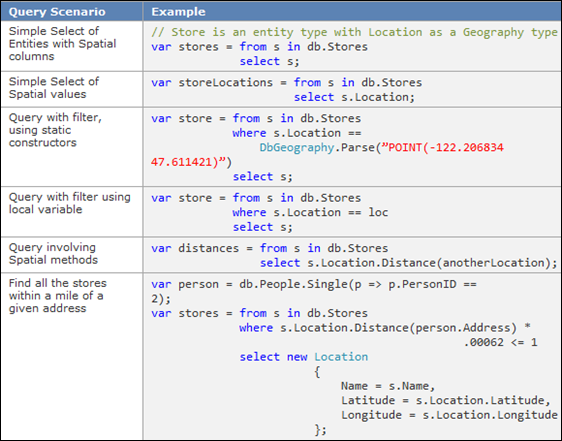Click 'var stores = from s in db.Stores' in first row
The image size is (562, 441).
click(259, 47)
